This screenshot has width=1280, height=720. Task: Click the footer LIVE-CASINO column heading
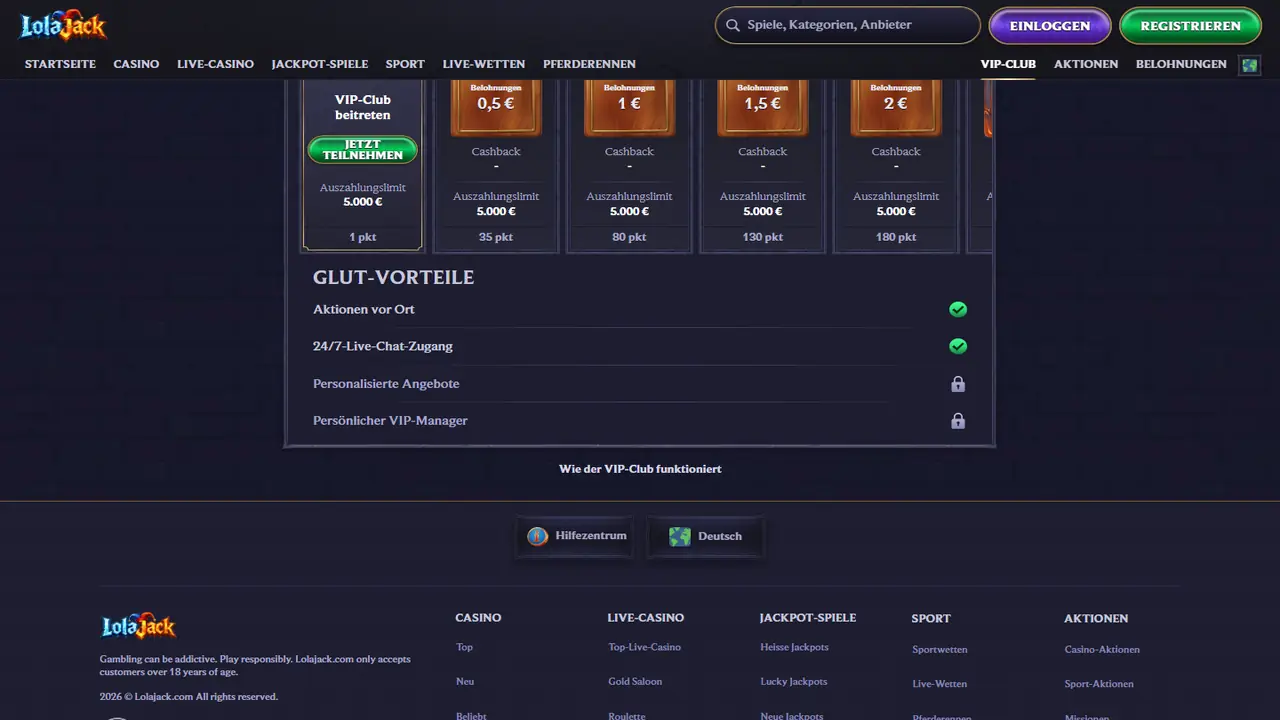coord(646,618)
